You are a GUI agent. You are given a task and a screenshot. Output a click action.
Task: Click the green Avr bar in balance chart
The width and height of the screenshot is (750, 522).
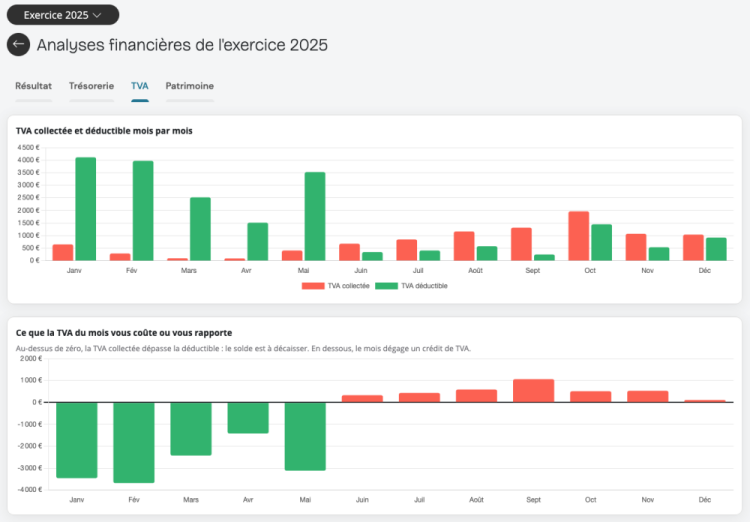[x=248, y=418]
